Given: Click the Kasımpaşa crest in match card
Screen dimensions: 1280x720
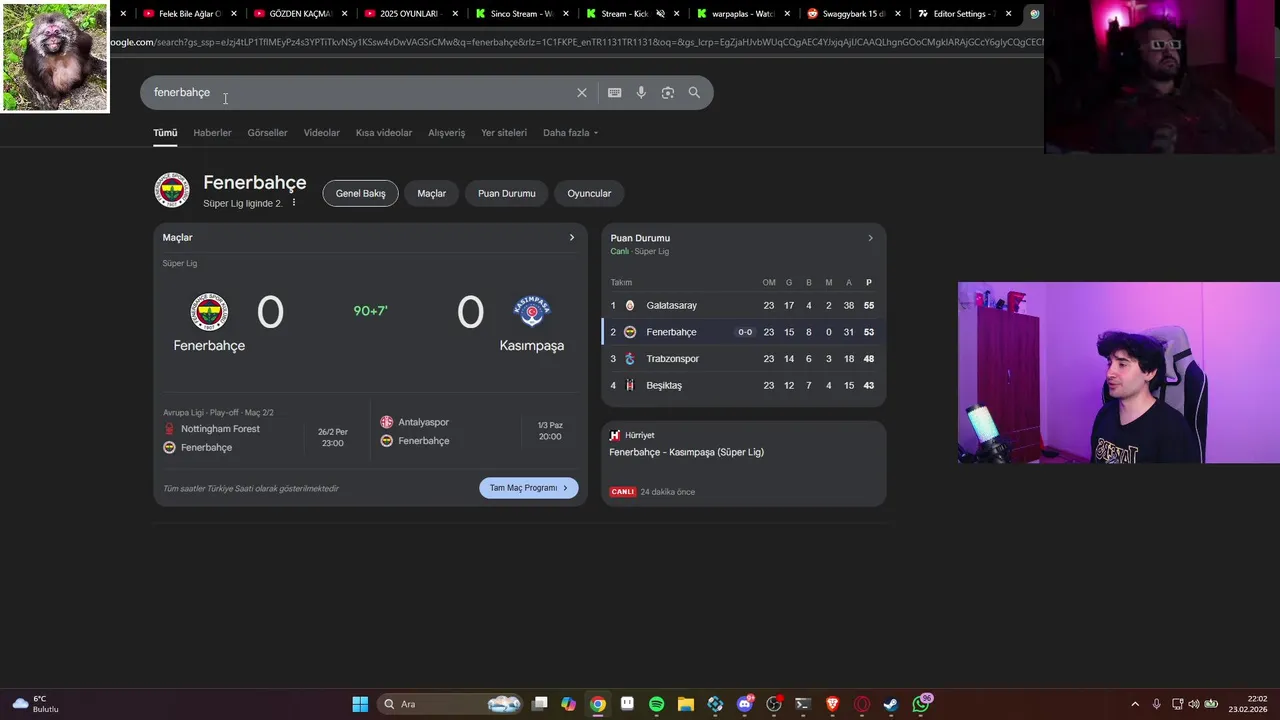Looking at the screenshot, I should point(532,312).
